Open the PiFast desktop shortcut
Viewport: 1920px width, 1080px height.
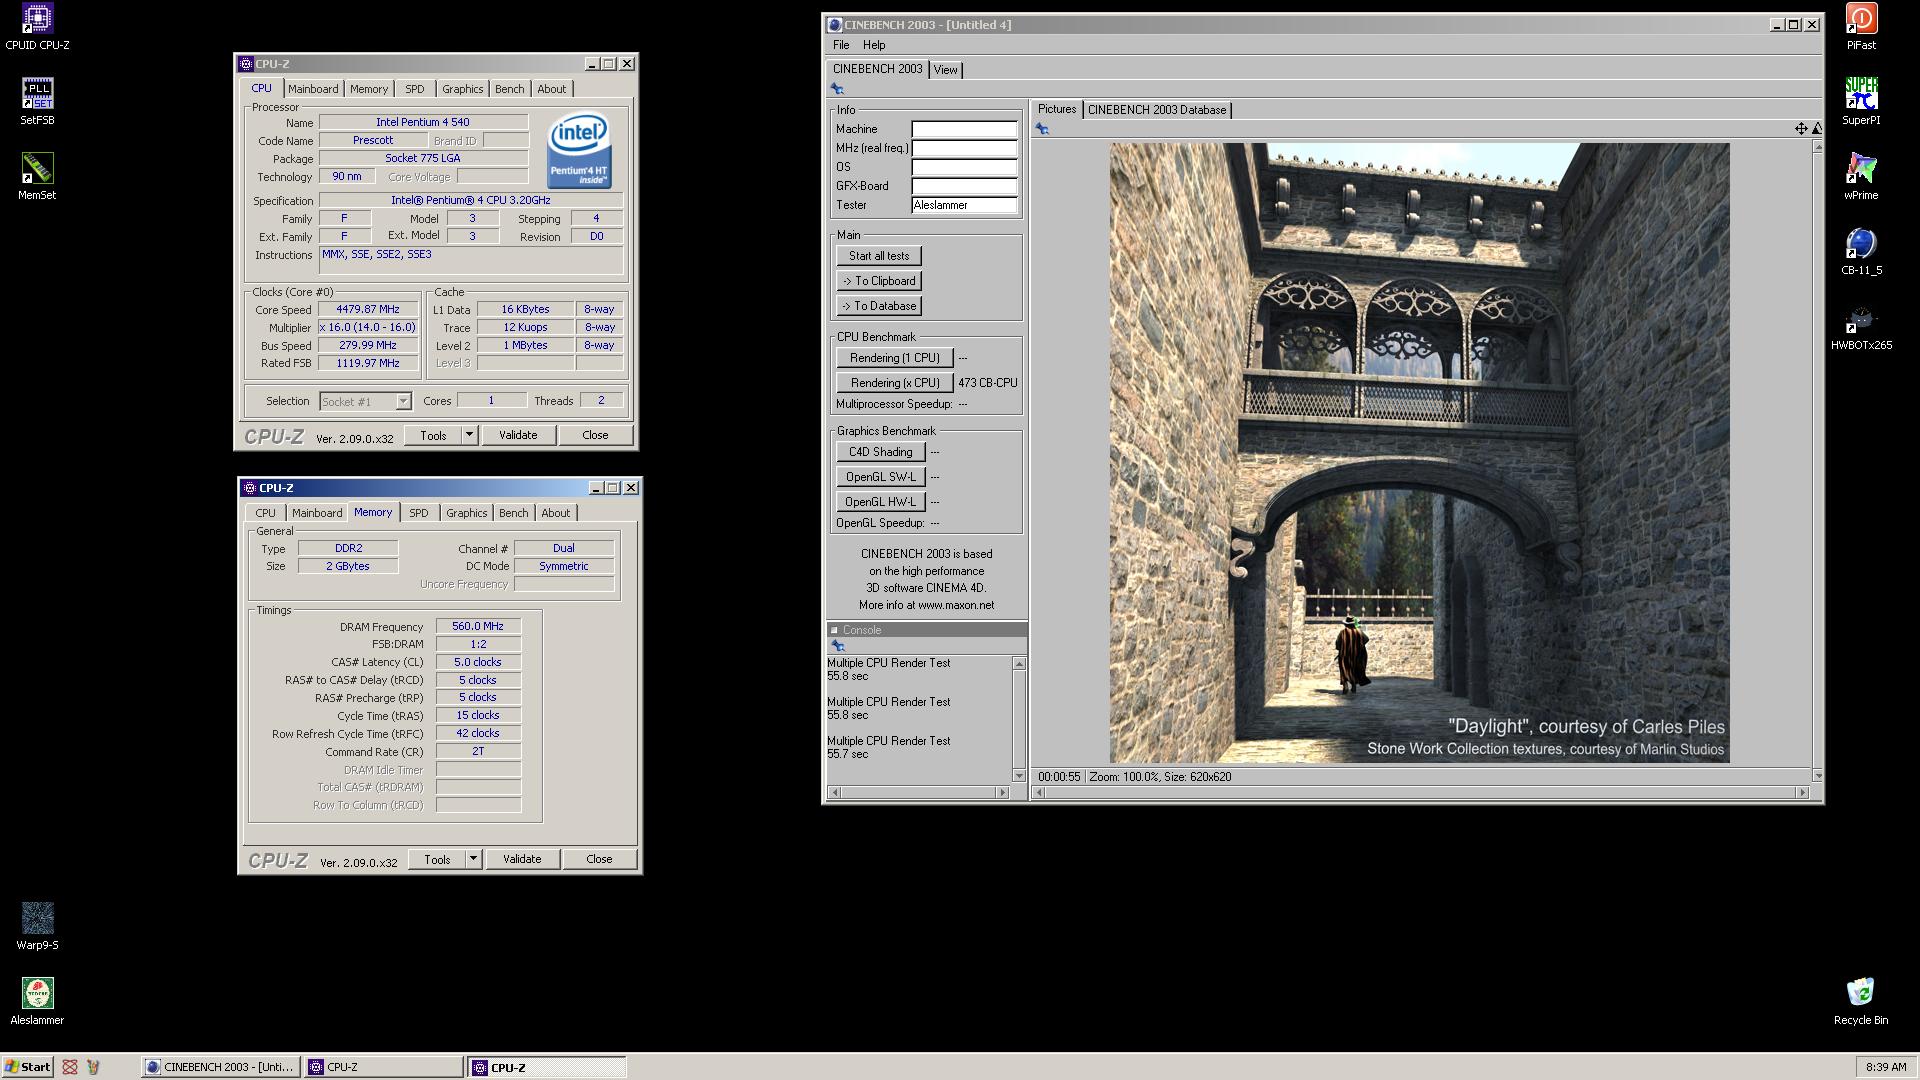pos(1860,27)
